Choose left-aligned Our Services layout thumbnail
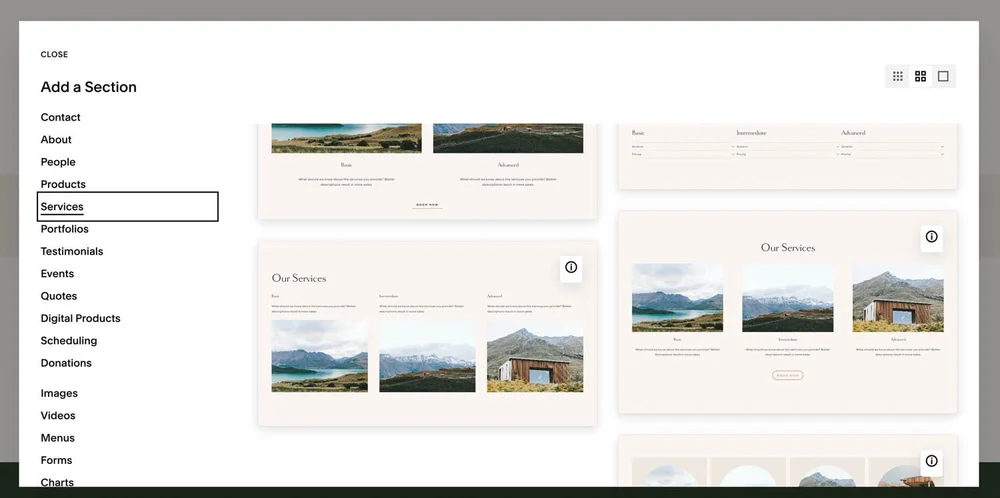 pyautogui.click(x=427, y=333)
